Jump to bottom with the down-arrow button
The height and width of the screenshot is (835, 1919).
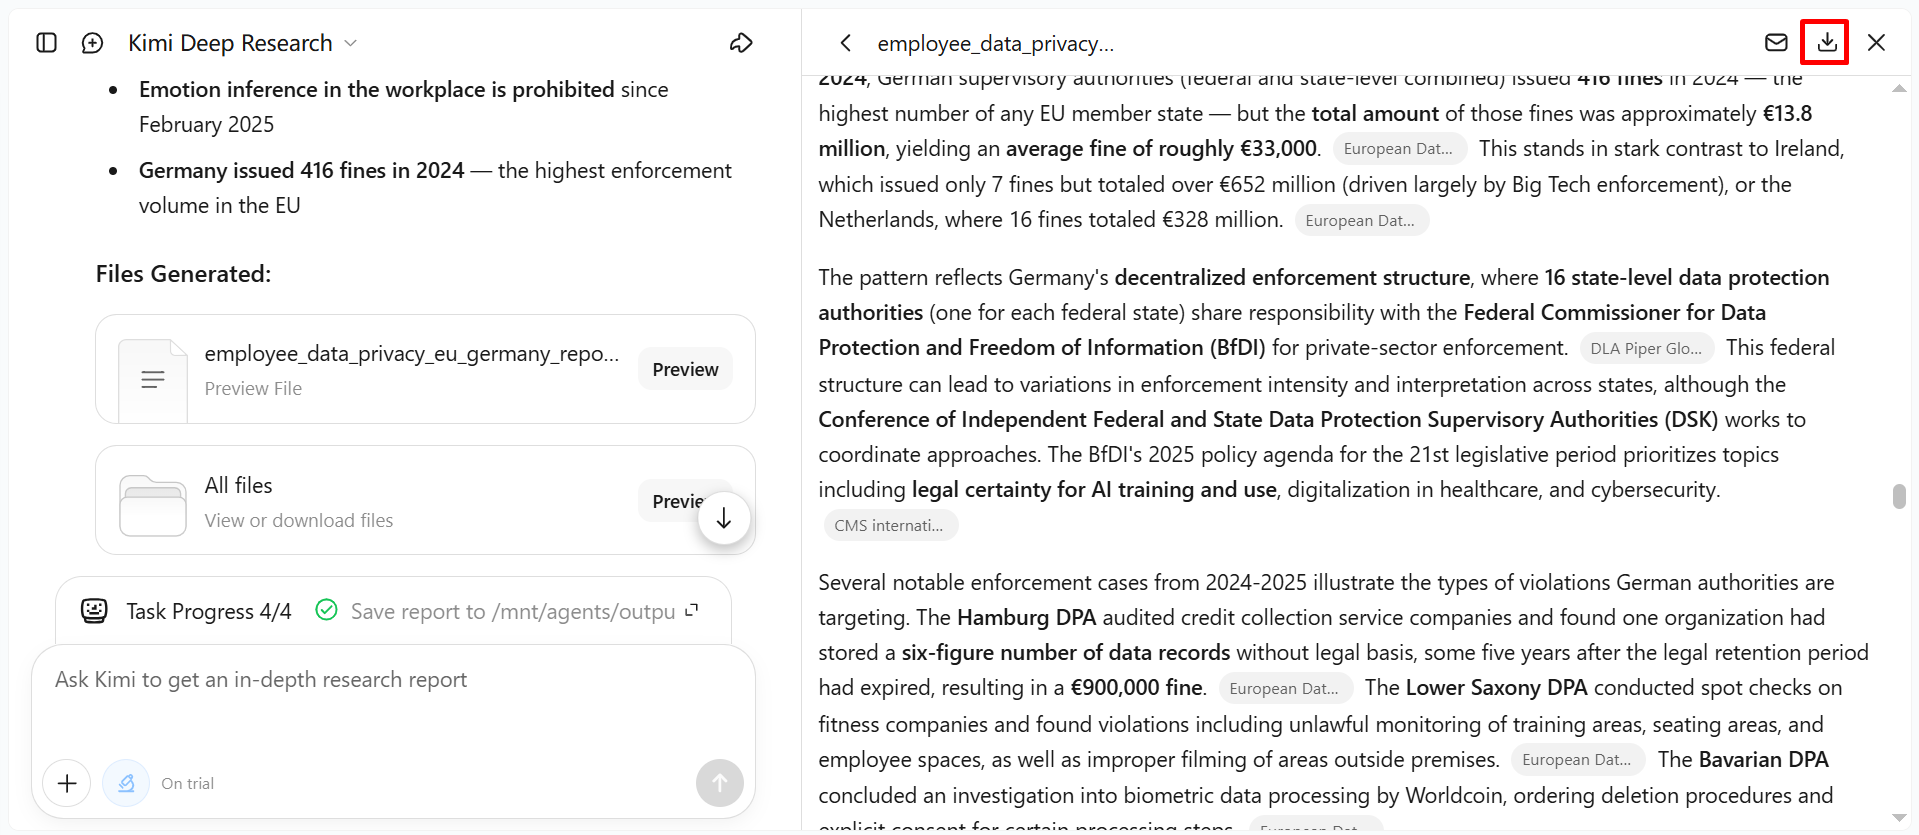pos(724,518)
